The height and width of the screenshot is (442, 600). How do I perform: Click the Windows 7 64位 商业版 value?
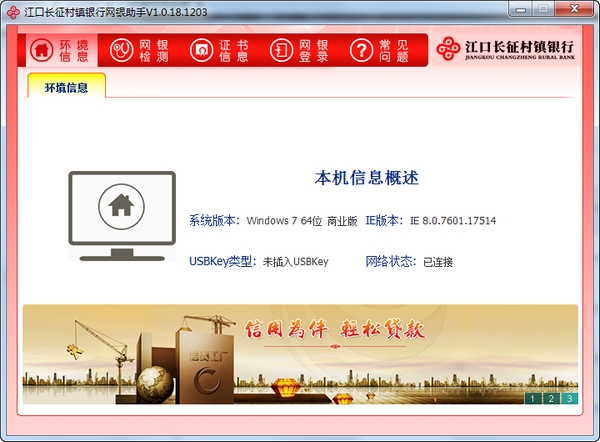click(x=302, y=221)
